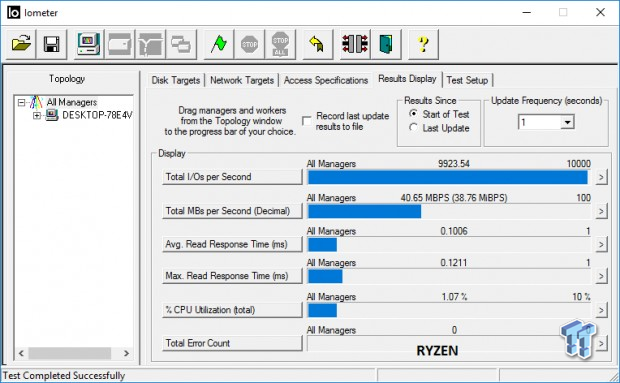
Task: Open options arrow for Total Error Count row
Action: point(601,343)
